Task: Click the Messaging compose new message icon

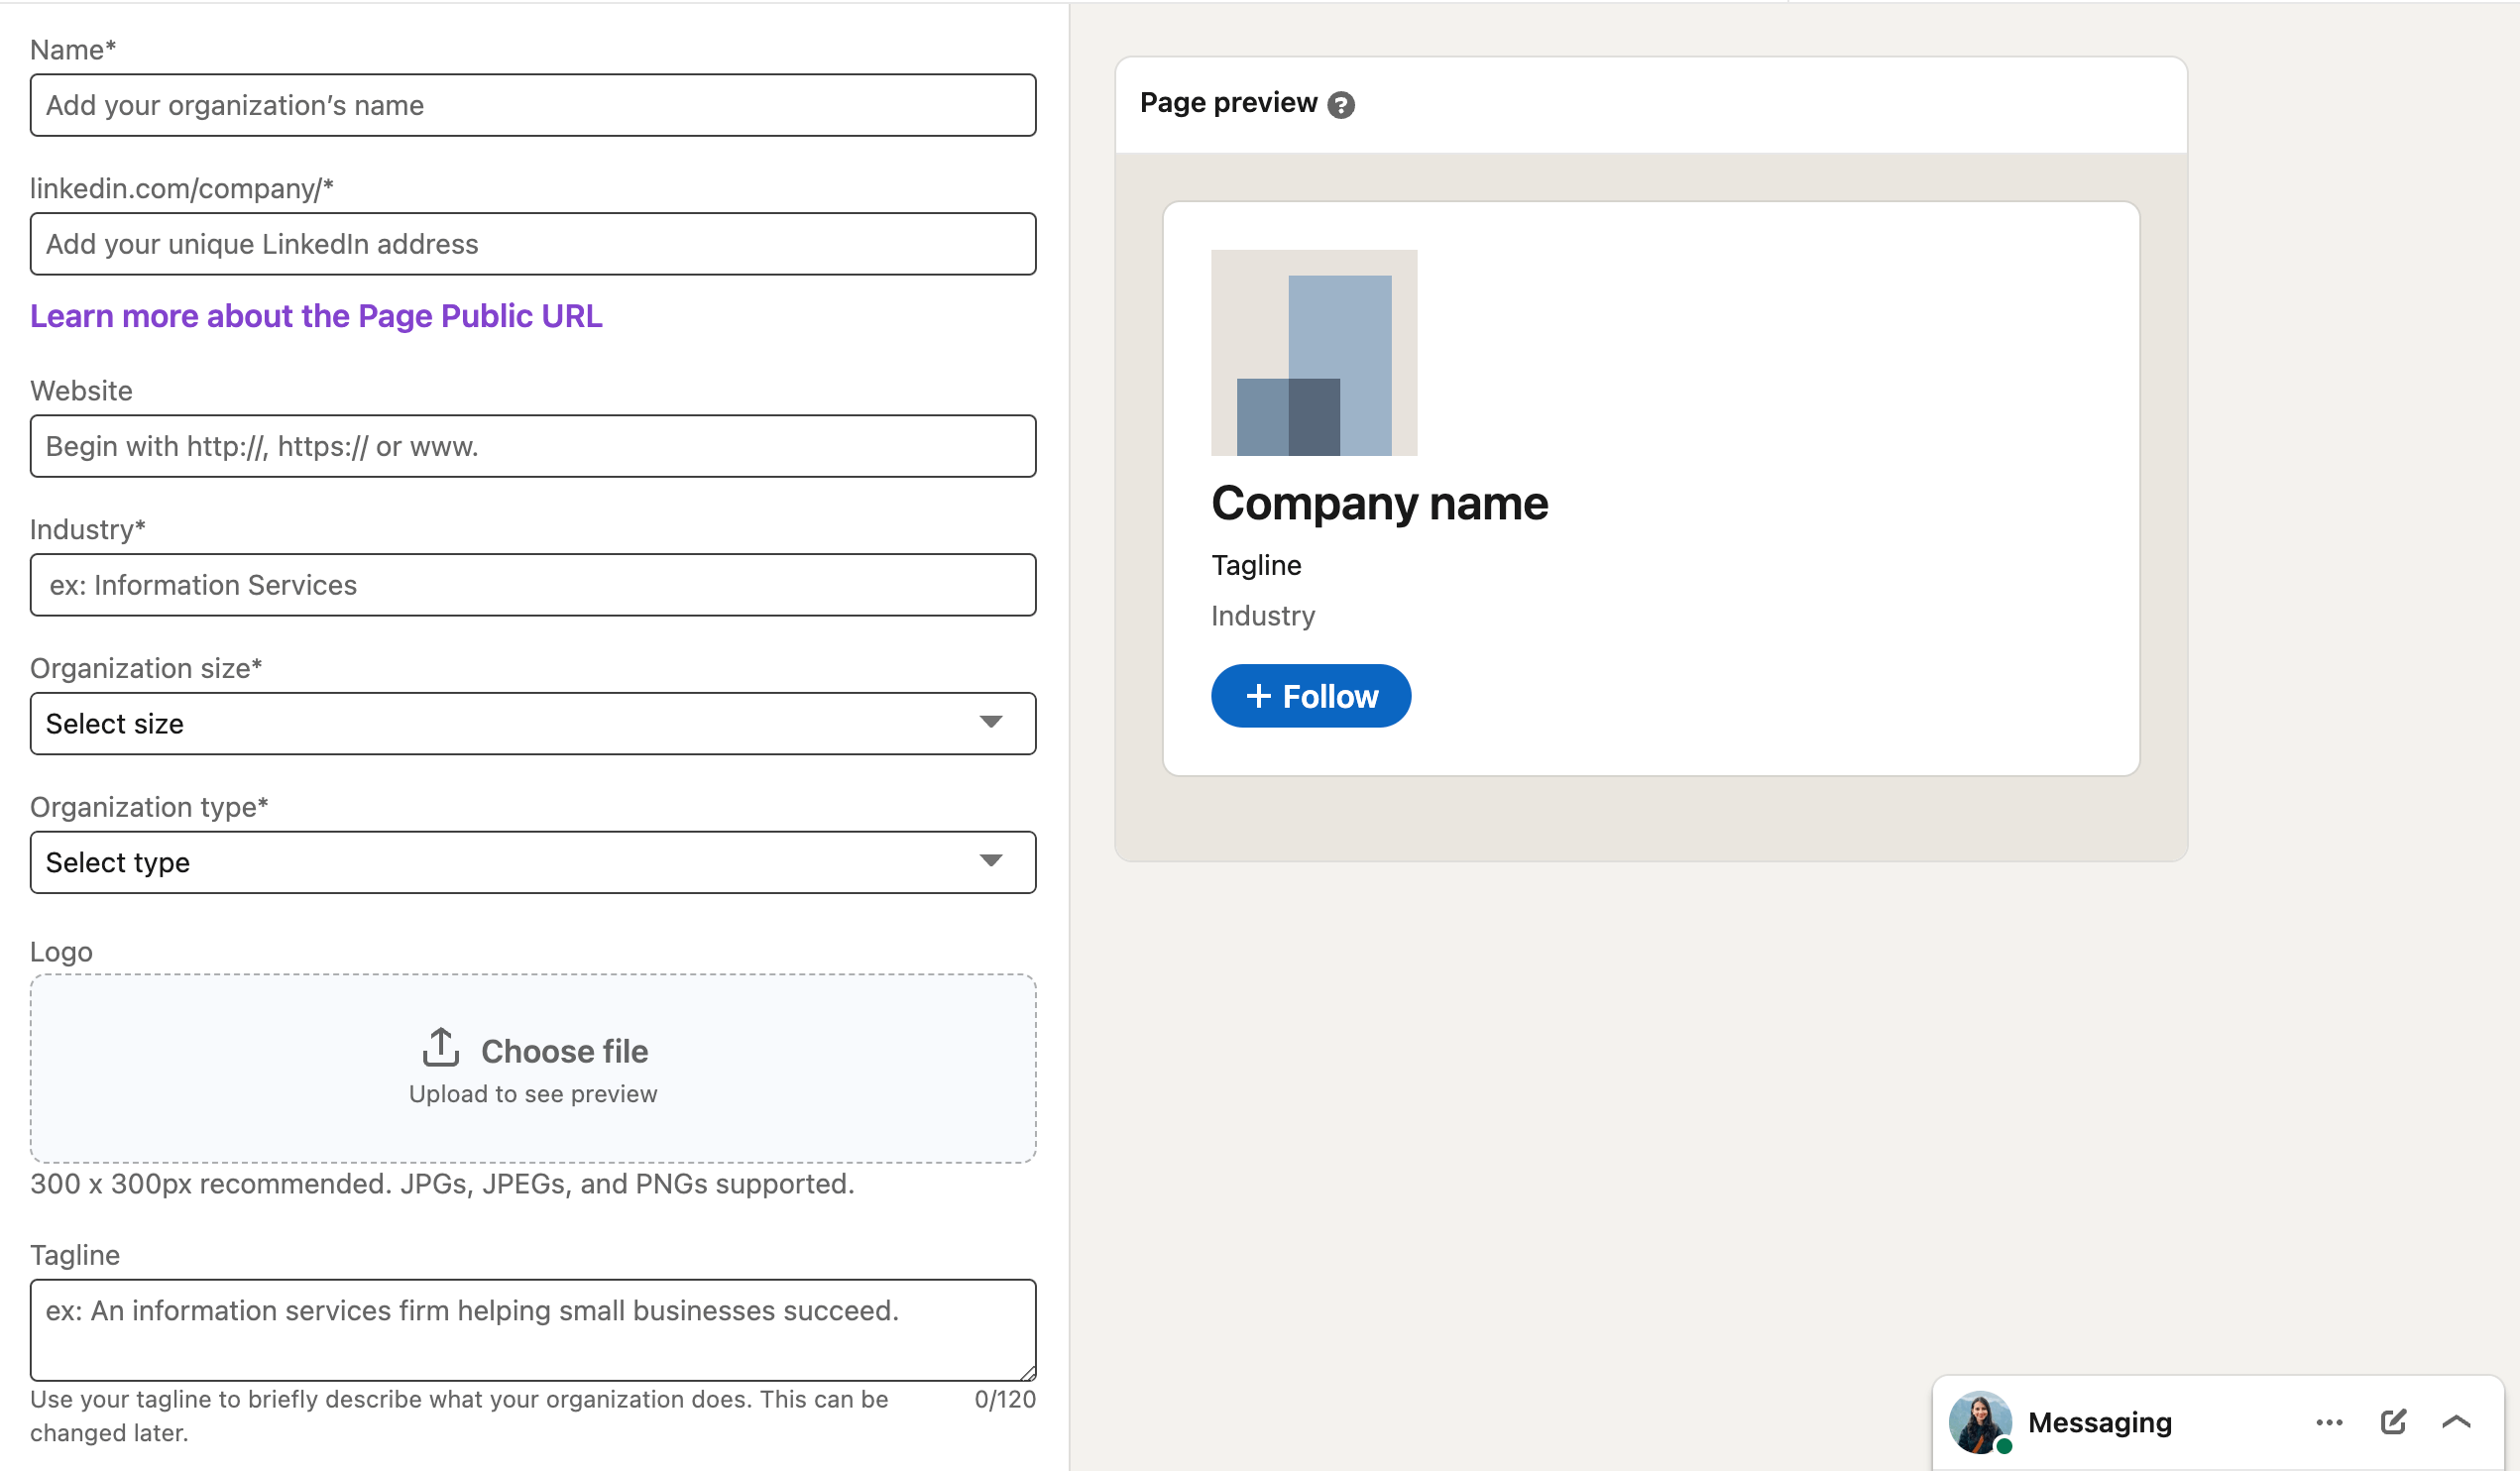Action: click(x=2392, y=1423)
